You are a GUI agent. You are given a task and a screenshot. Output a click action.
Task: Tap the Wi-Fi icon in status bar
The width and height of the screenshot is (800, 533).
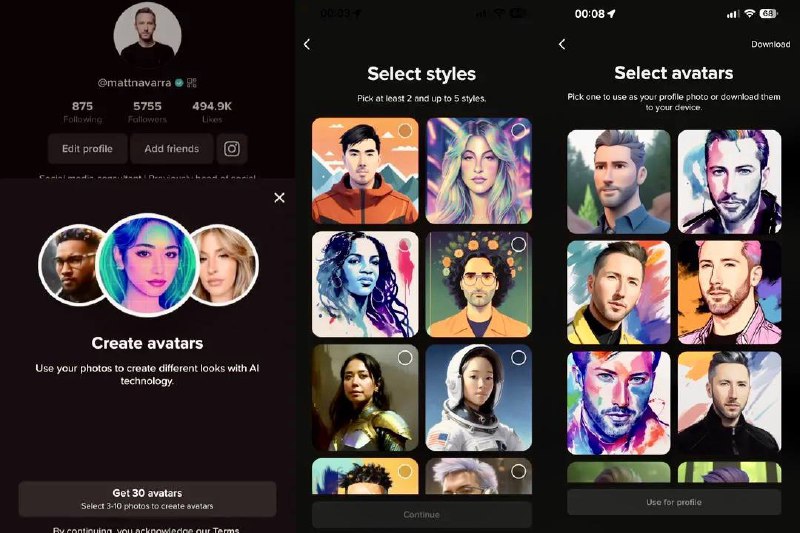click(x=749, y=14)
